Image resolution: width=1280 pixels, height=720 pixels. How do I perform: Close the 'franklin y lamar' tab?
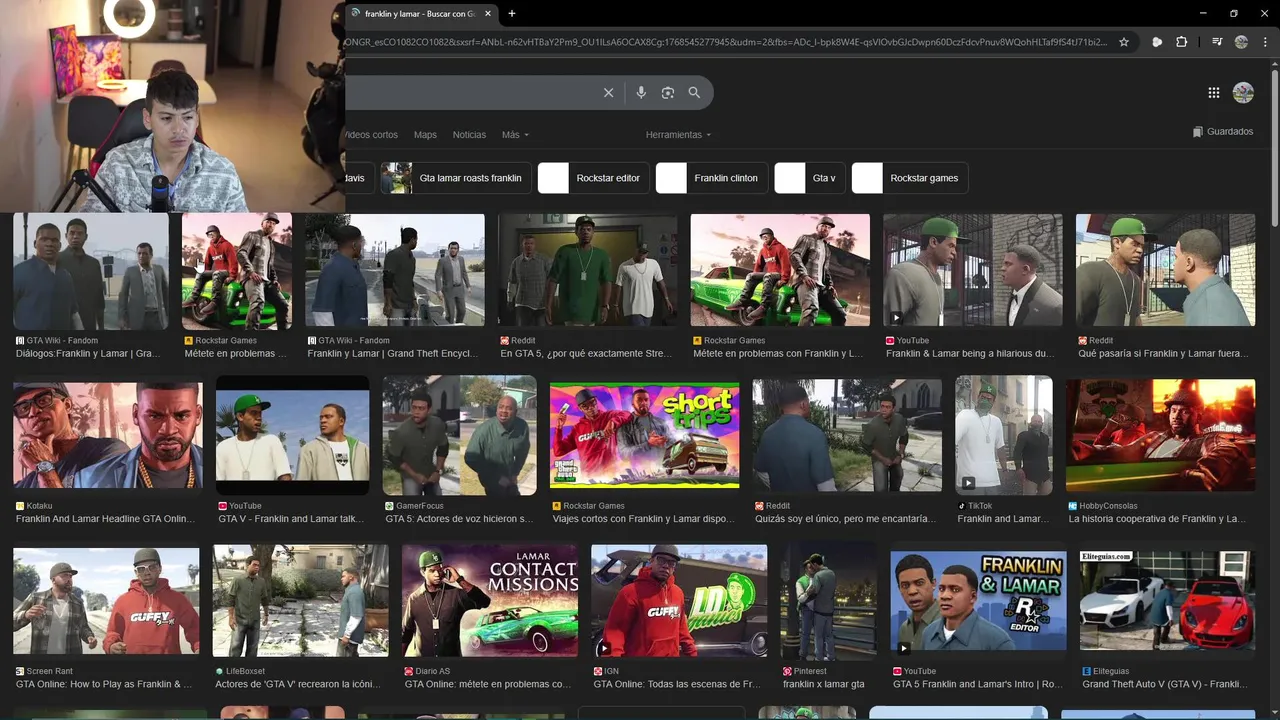click(488, 13)
